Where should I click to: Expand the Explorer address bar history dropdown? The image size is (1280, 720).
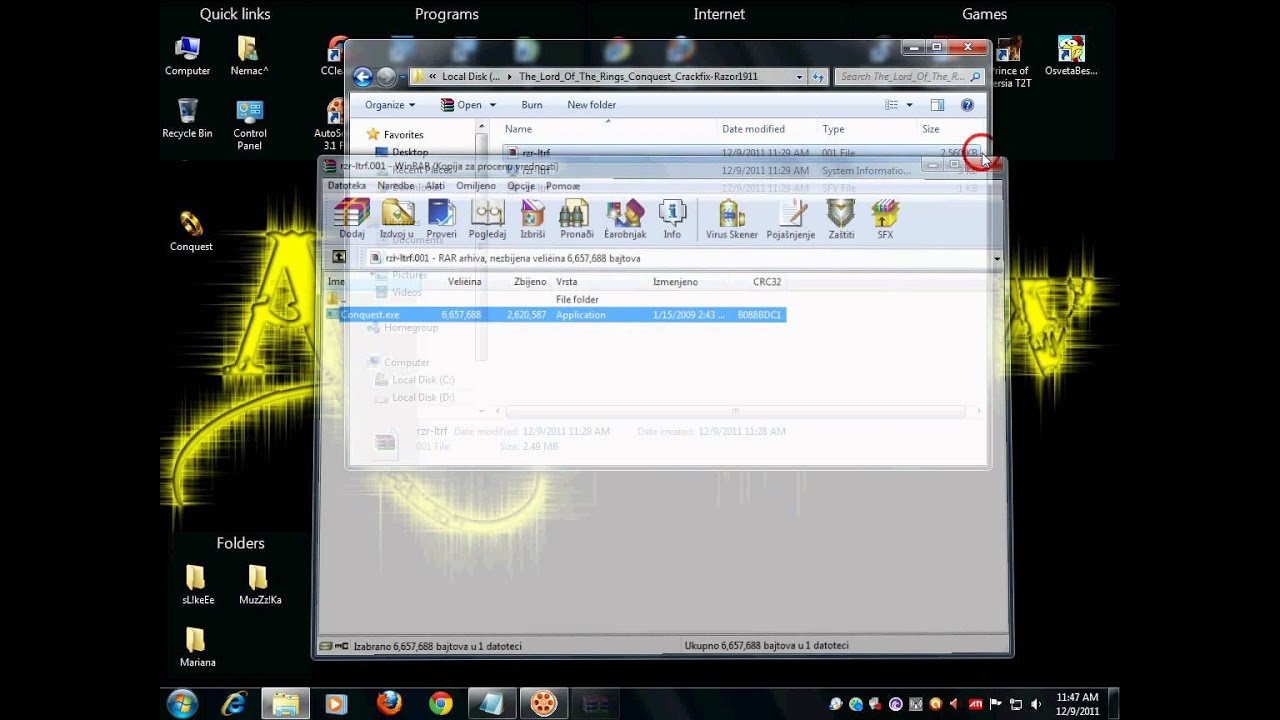click(x=799, y=77)
